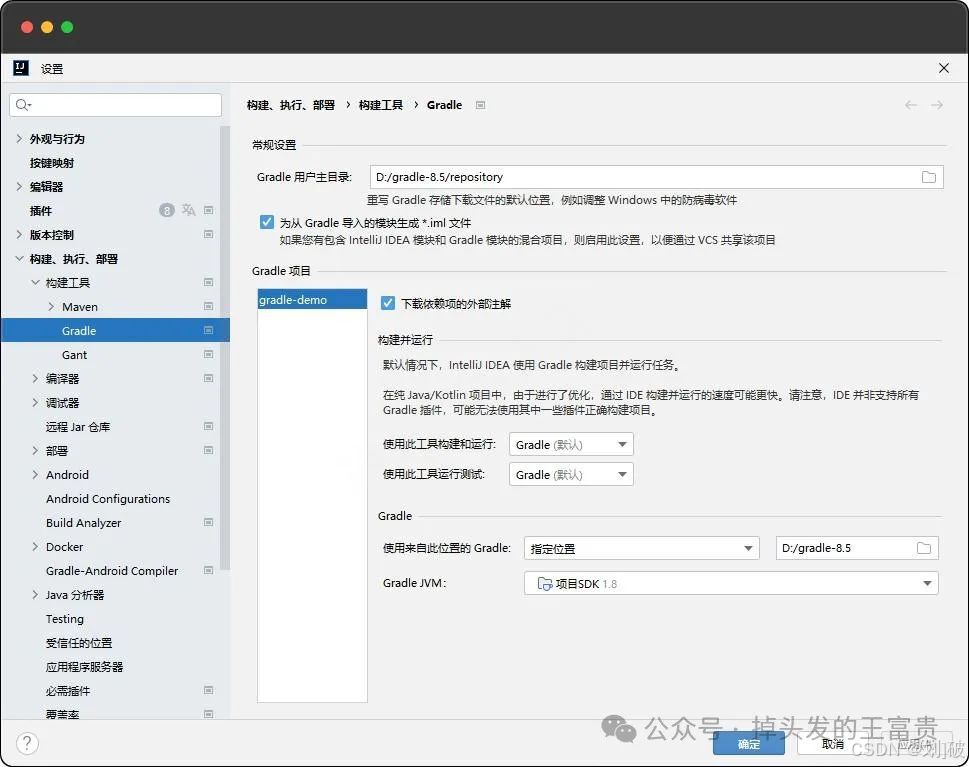969x767 pixels.
Task: Click macOS green maximize window light
Action: [67, 27]
